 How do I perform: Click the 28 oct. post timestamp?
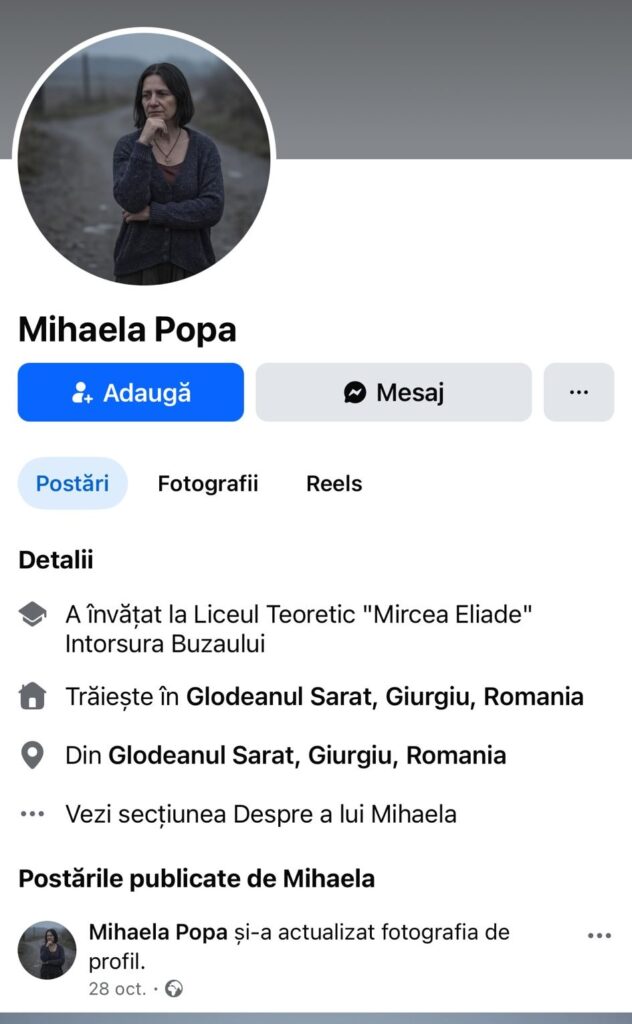[x=118, y=990]
